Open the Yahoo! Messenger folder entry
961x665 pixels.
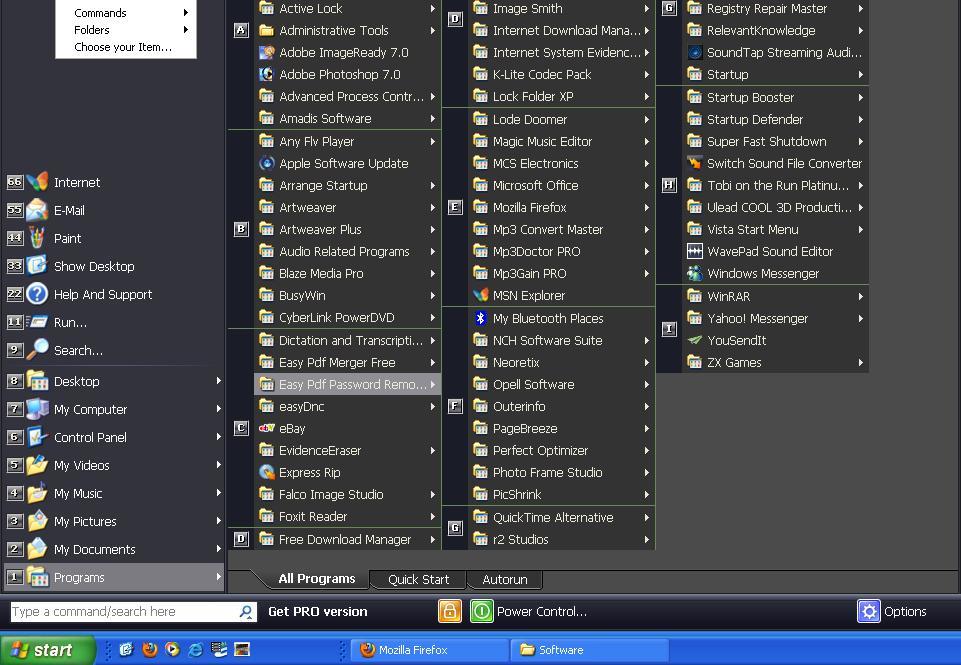[775, 318]
